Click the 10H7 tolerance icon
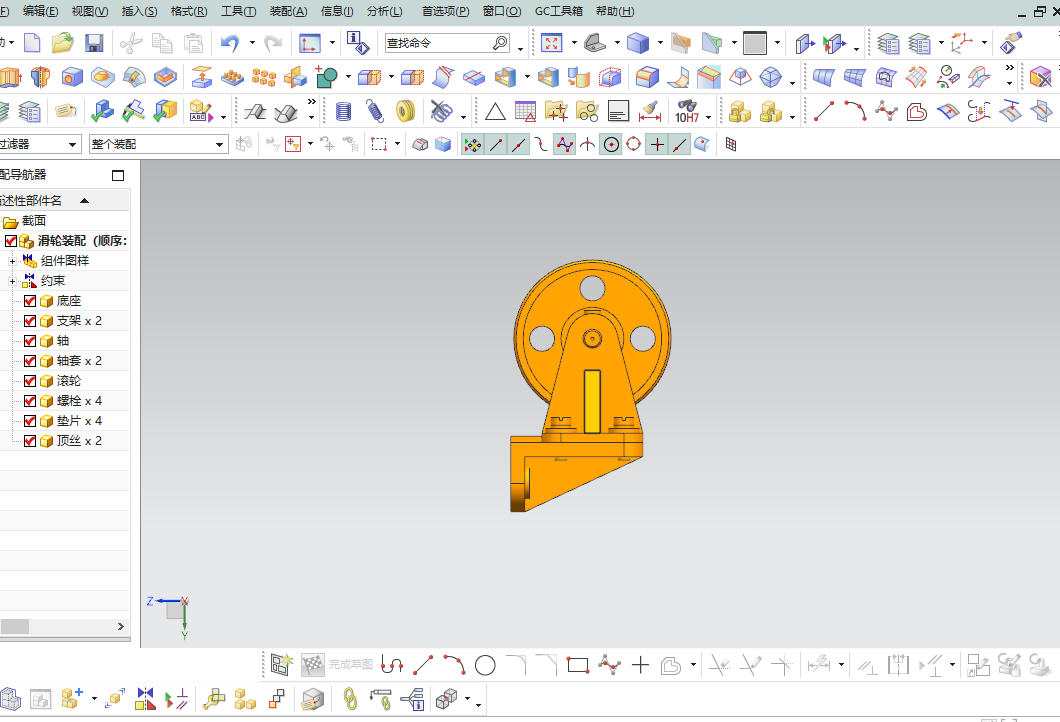Viewport: 1060px width, 722px height. coord(687,111)
